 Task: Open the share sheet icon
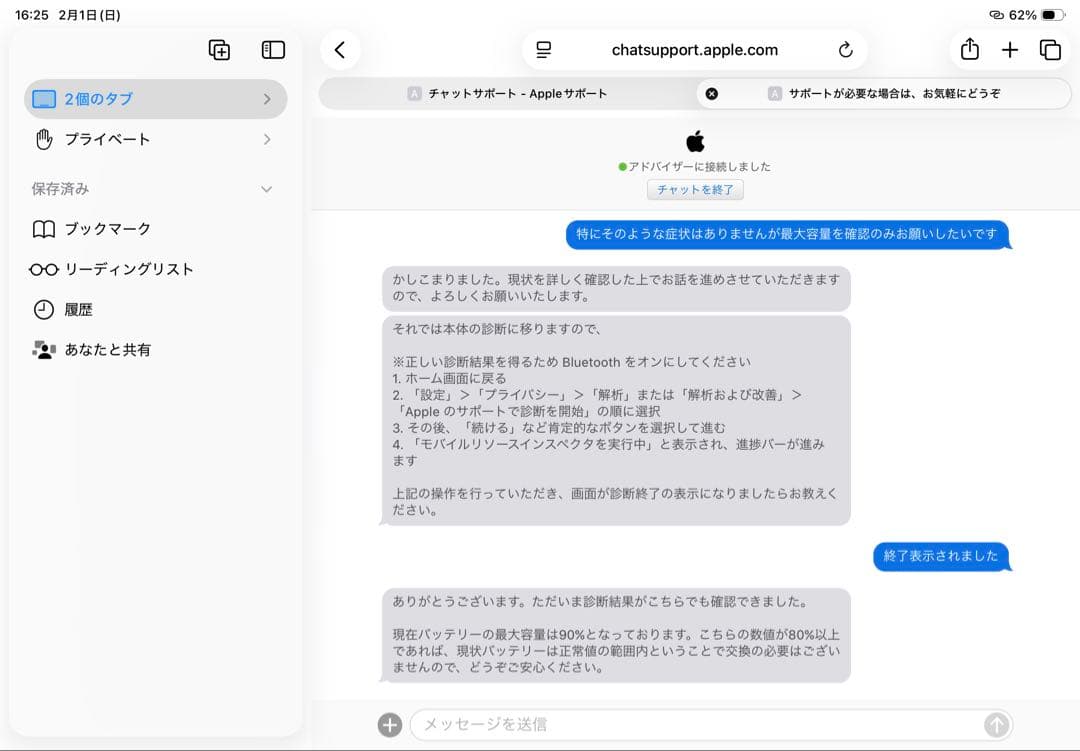coord(968,49)
